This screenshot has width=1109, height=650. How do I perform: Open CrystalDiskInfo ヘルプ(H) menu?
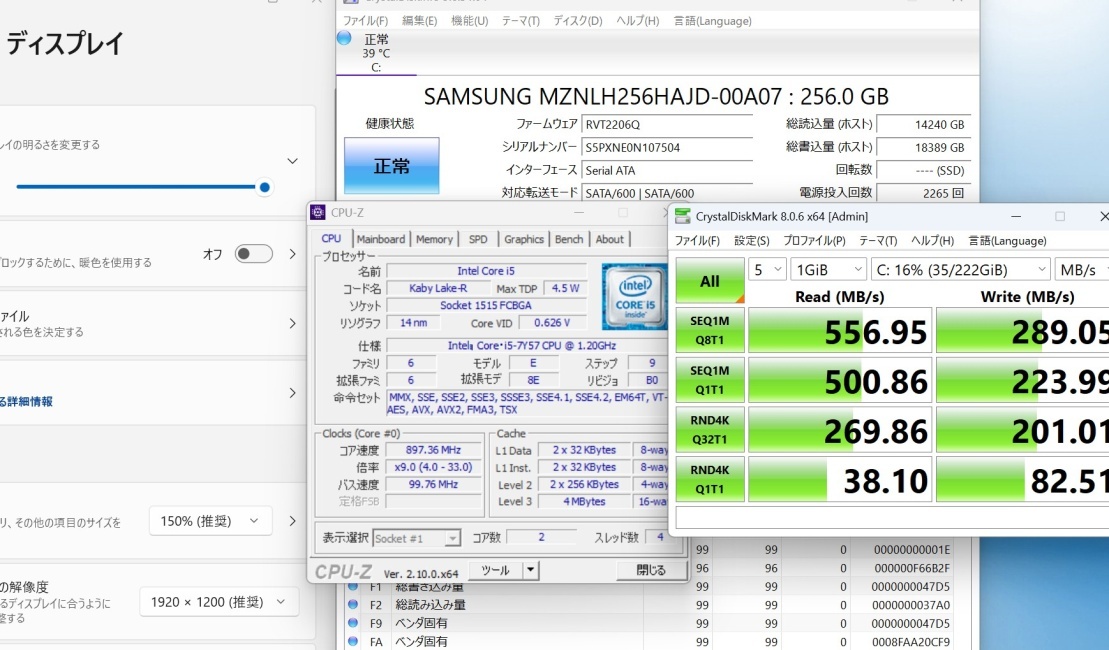pyautogui.click(x=637, y=21)
